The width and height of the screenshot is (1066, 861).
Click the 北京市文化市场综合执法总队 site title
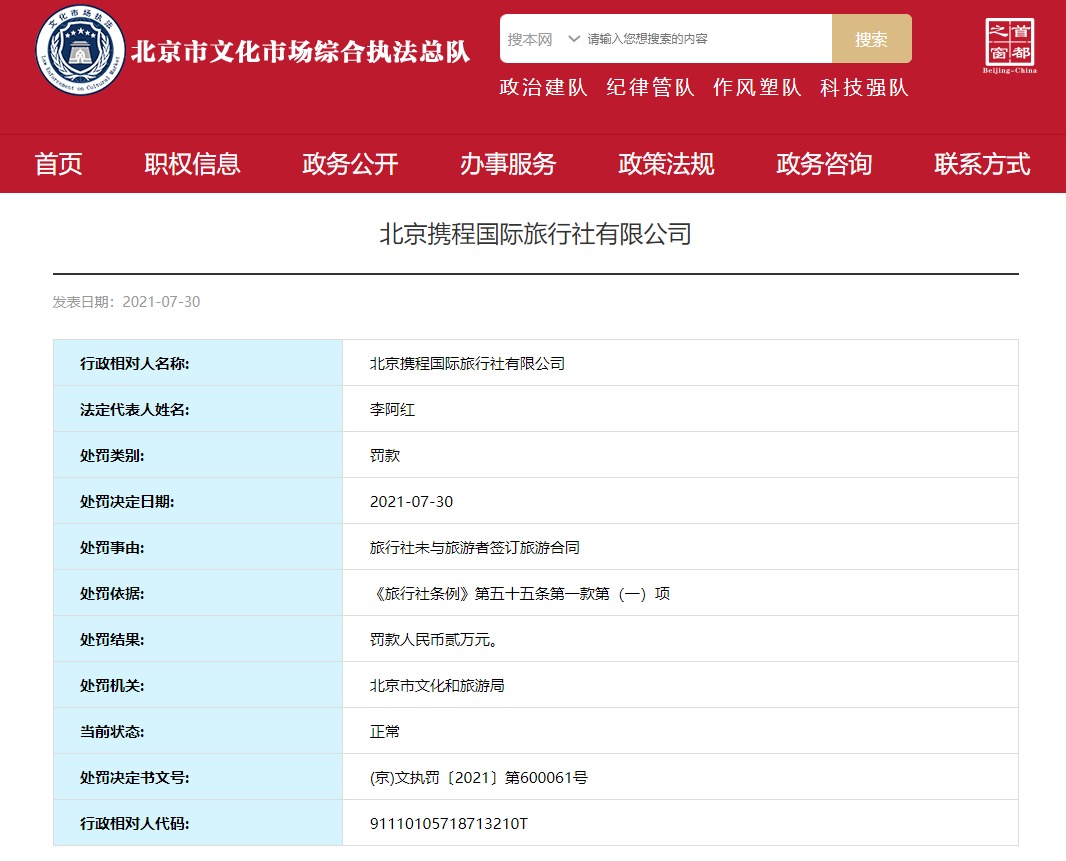click(301, 52)
